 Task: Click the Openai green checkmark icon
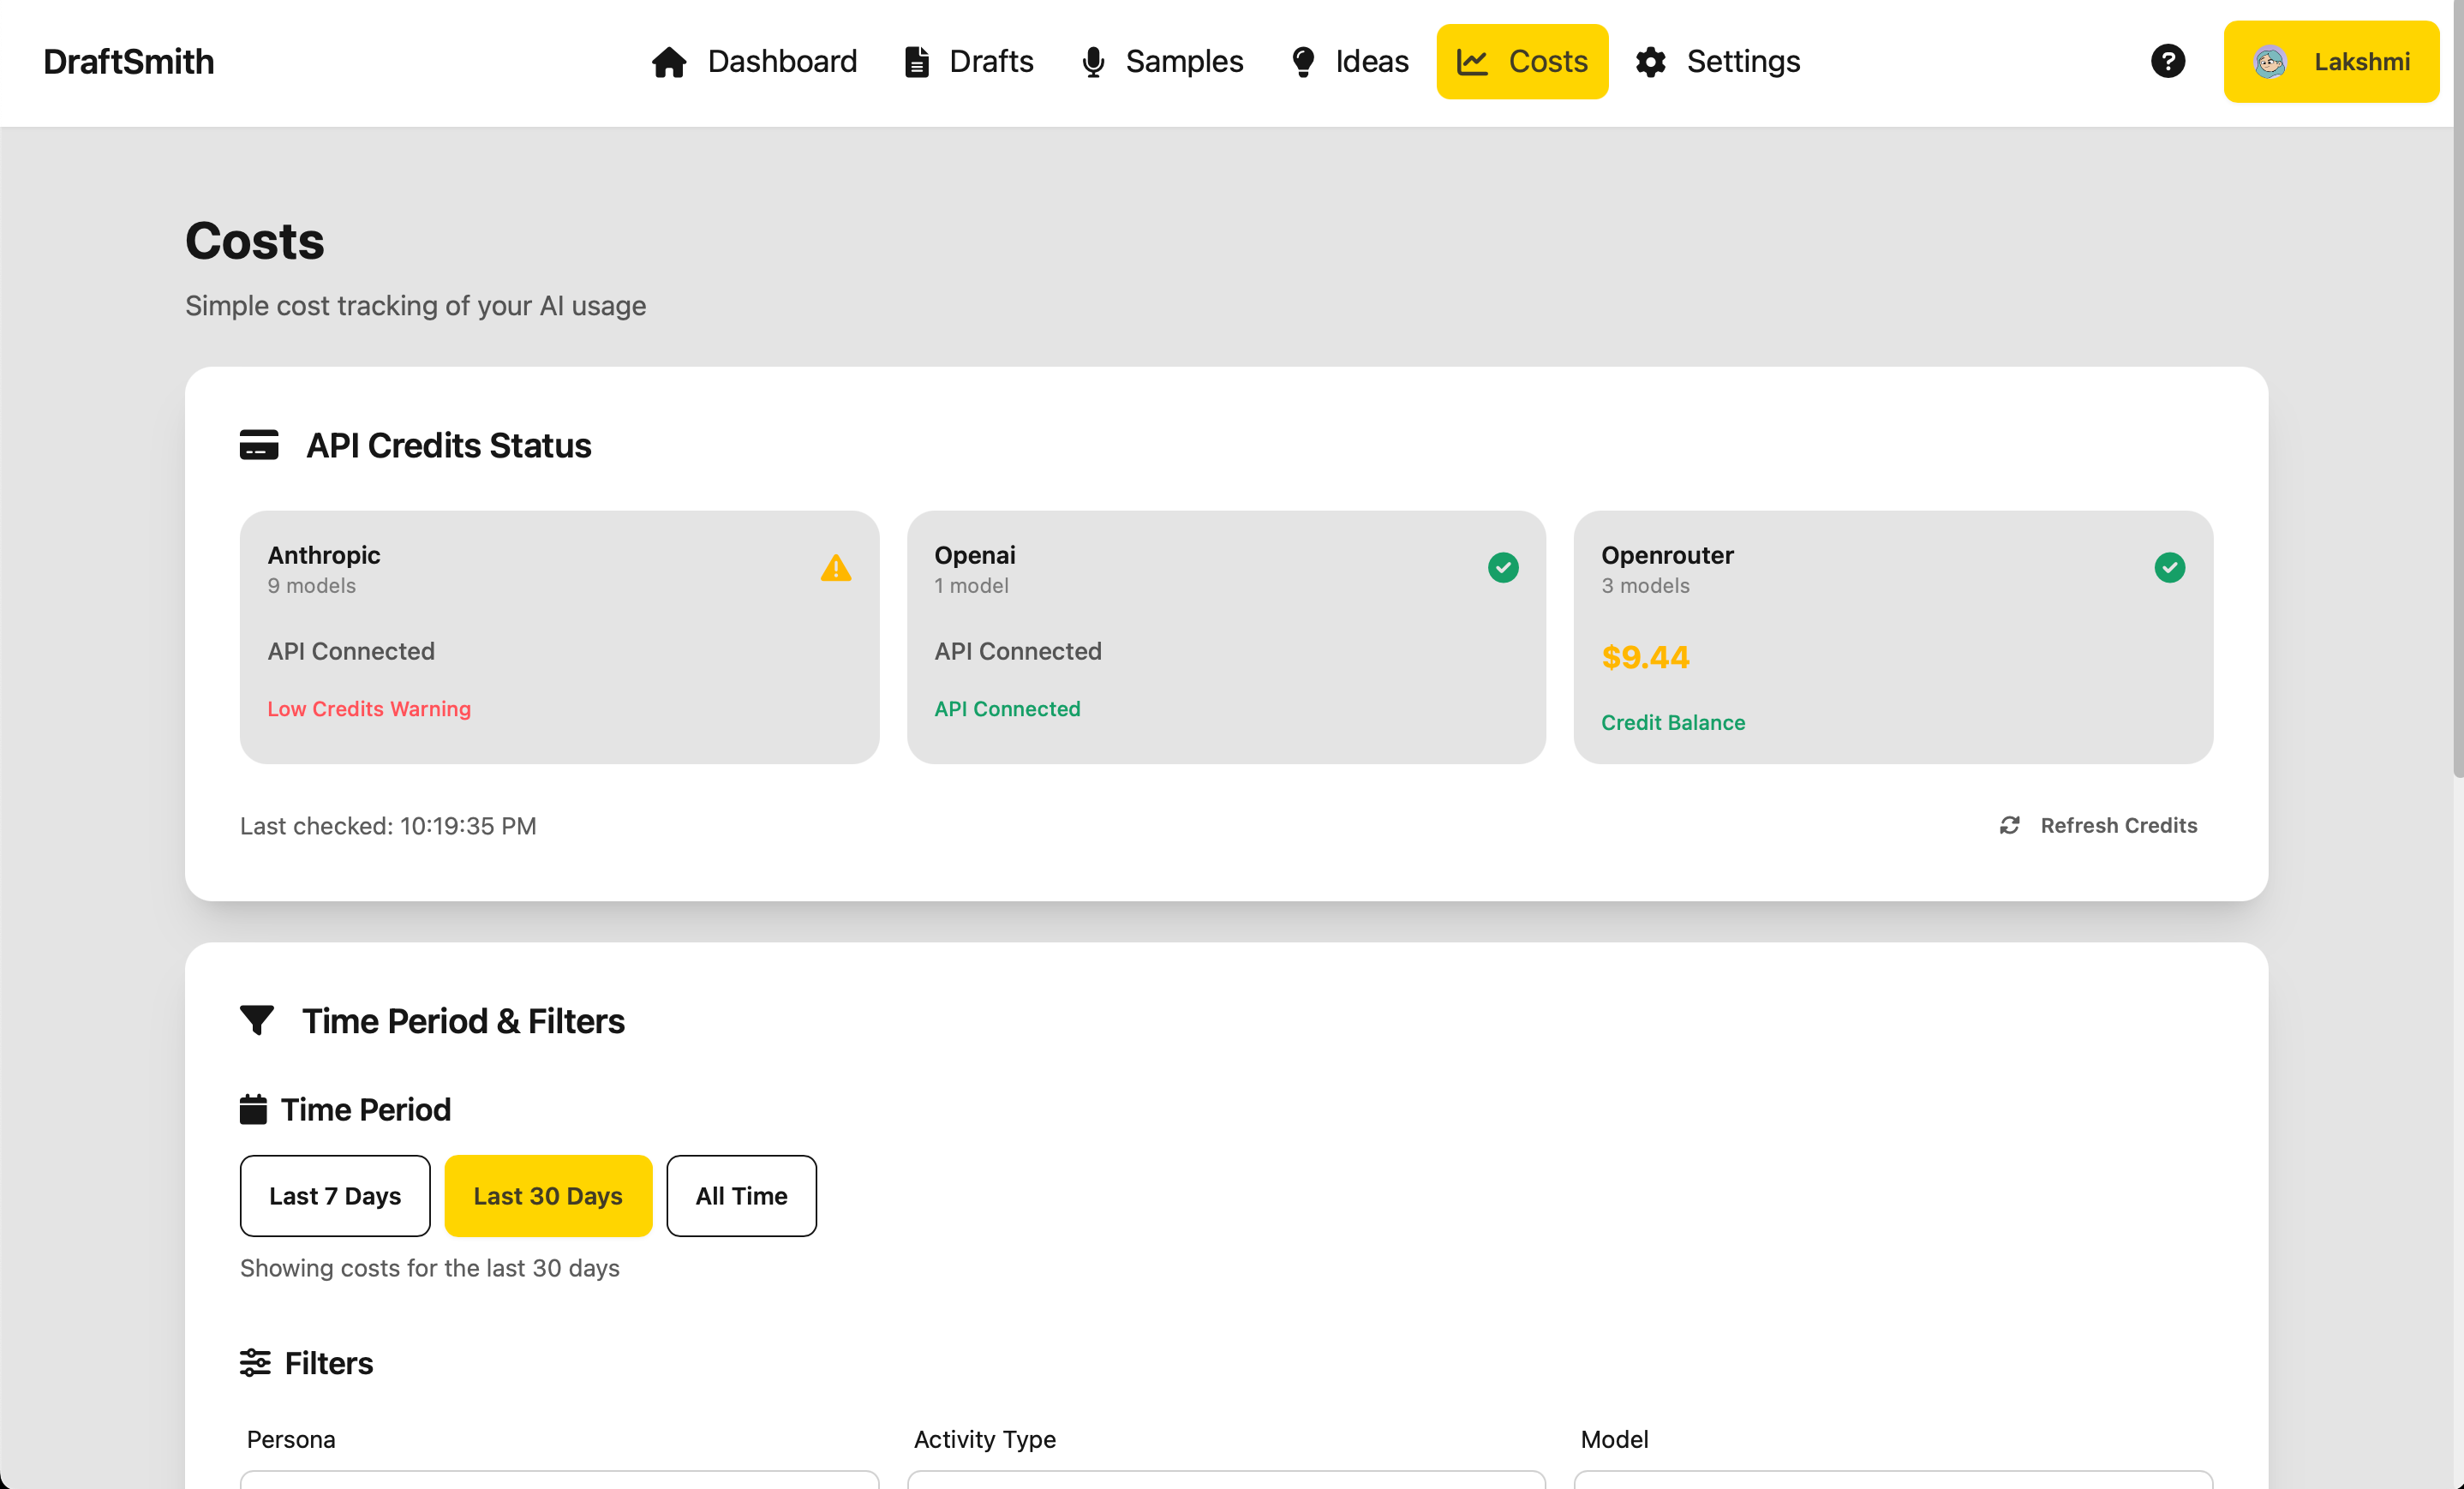1503,568
